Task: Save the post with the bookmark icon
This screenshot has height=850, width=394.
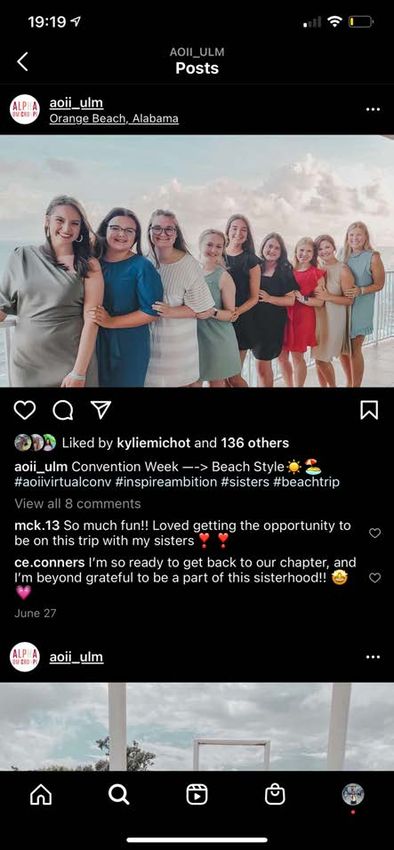Action: [369, 410]
